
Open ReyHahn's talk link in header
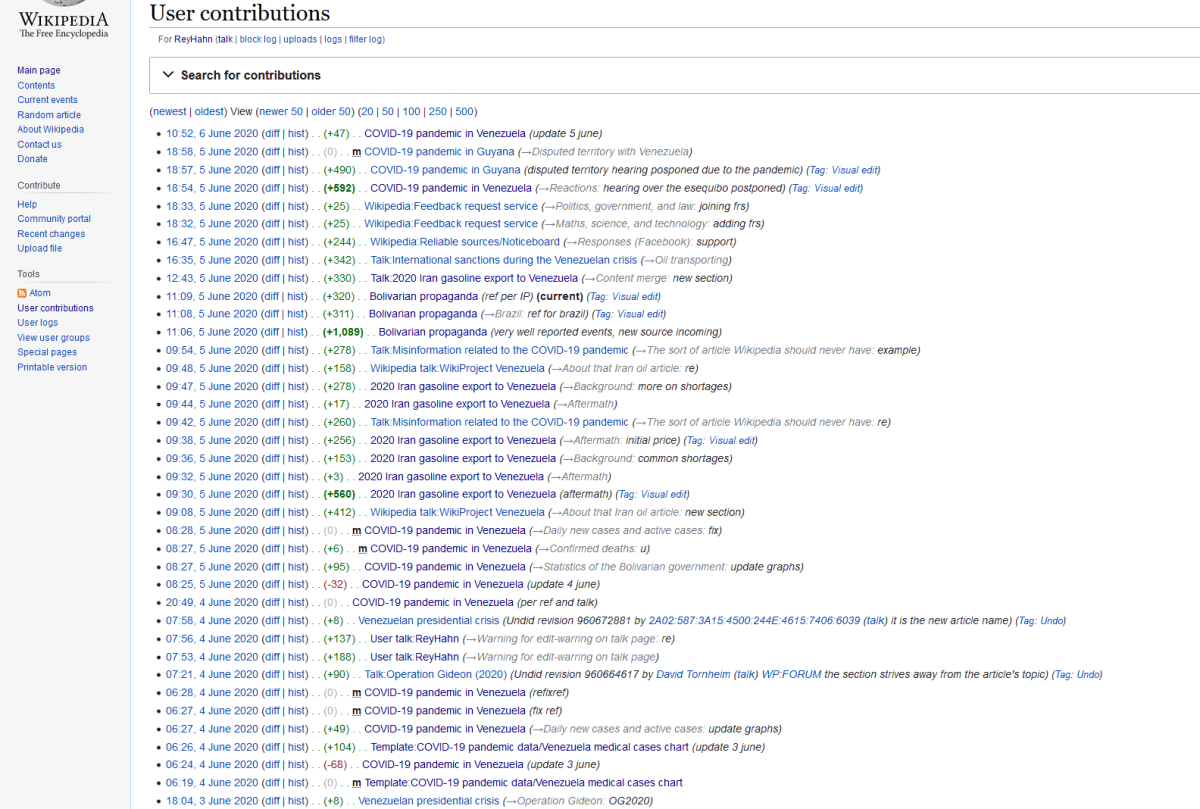pyautogui.click(x=225, y=39)
